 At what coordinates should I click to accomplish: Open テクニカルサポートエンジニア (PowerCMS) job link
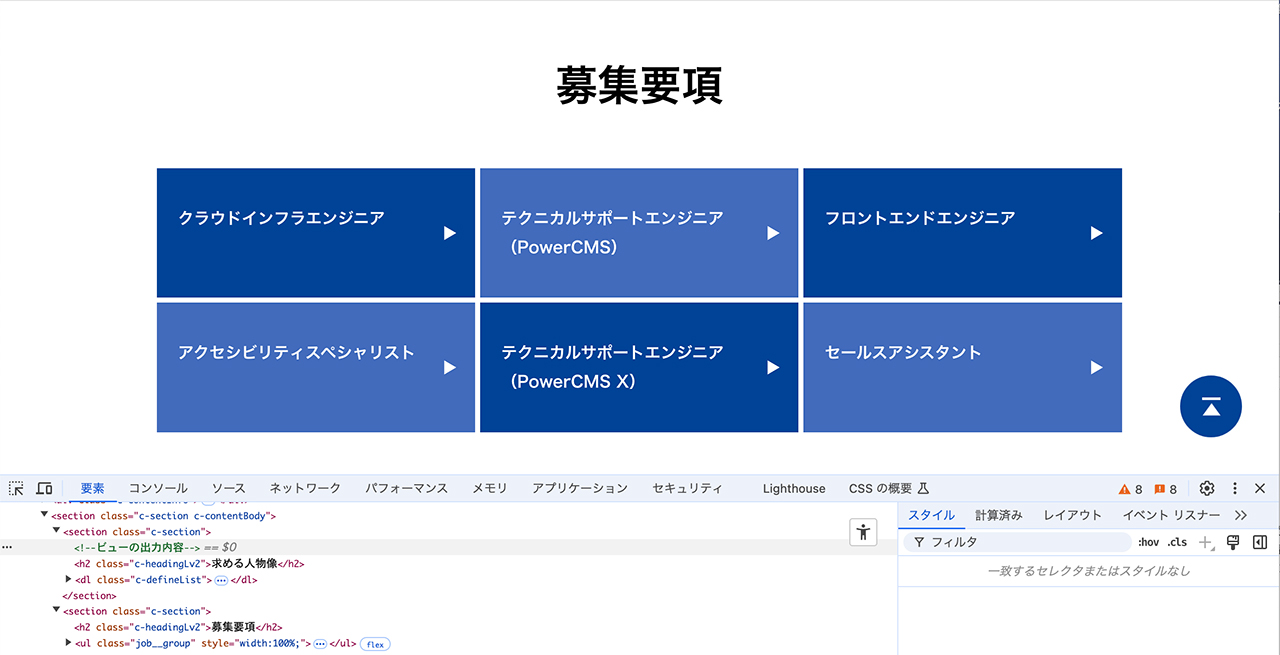click(639, 233)
